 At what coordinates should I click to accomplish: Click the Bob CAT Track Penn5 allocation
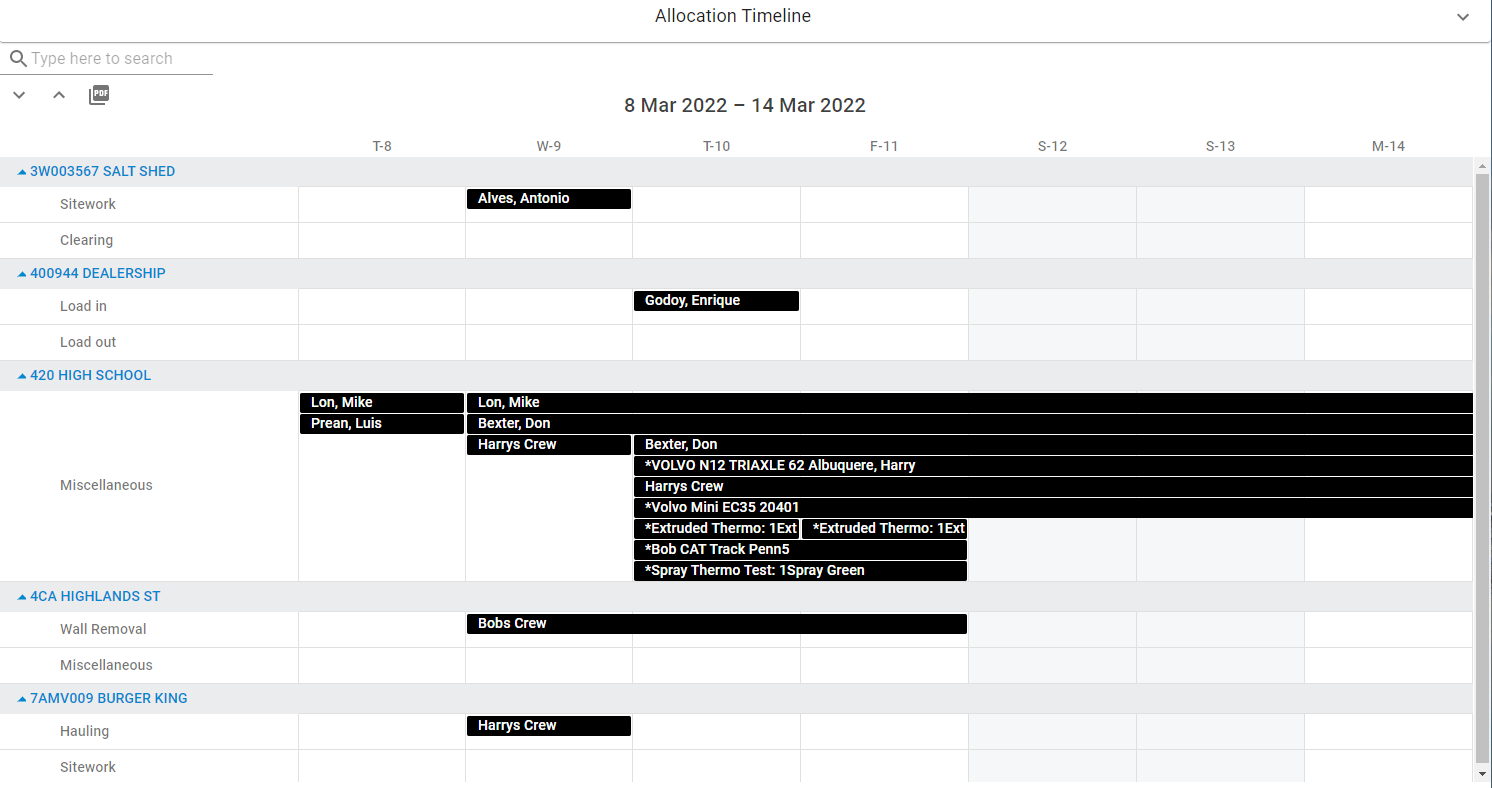[800, 550]
